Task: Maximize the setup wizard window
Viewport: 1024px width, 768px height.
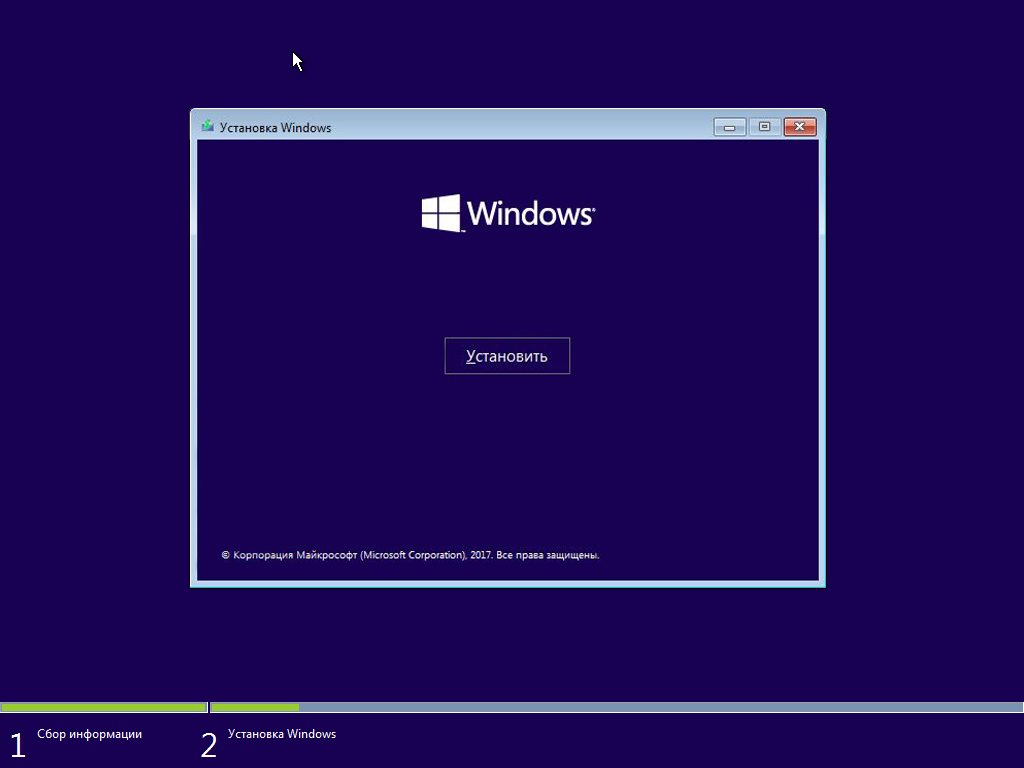Action: click(x=764, y=126)
